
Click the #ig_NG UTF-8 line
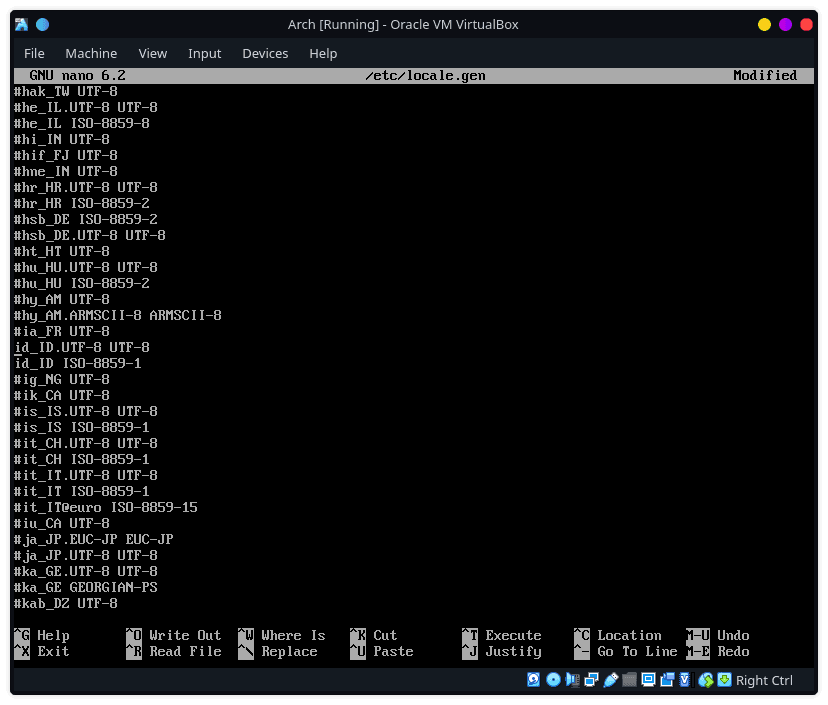click(62, 380)
